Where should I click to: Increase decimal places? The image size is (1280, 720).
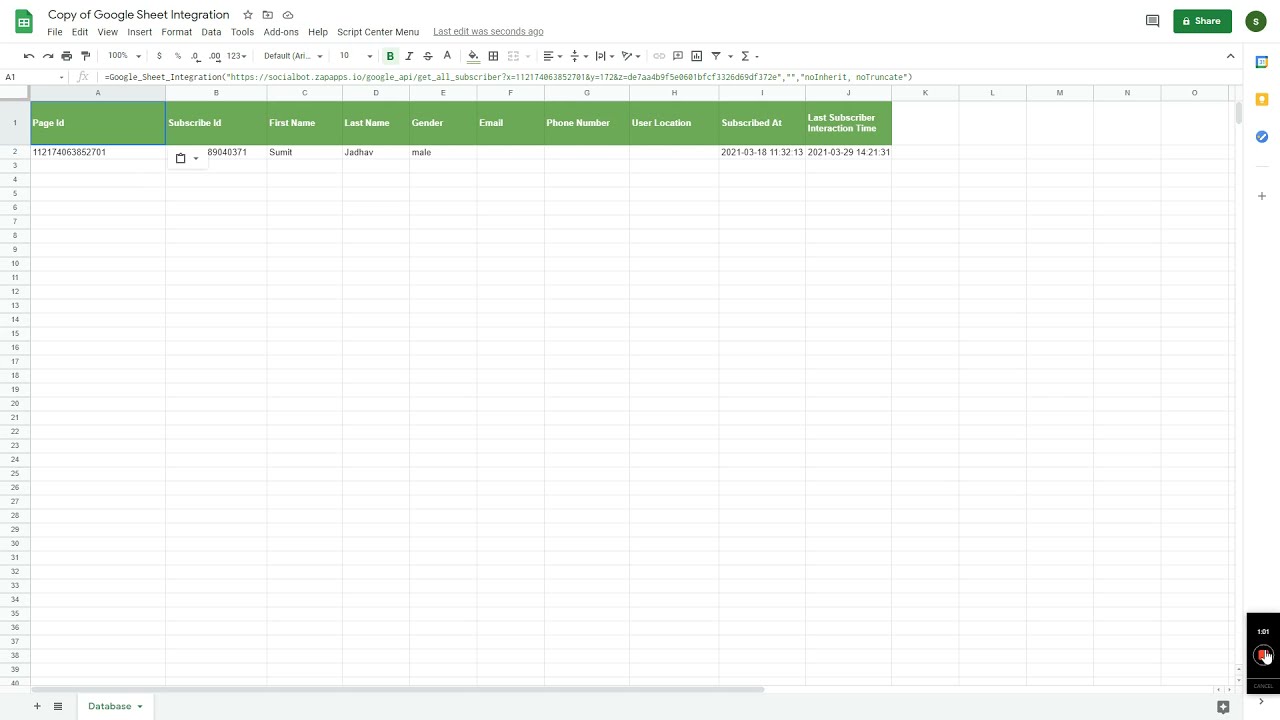(215, 56)
